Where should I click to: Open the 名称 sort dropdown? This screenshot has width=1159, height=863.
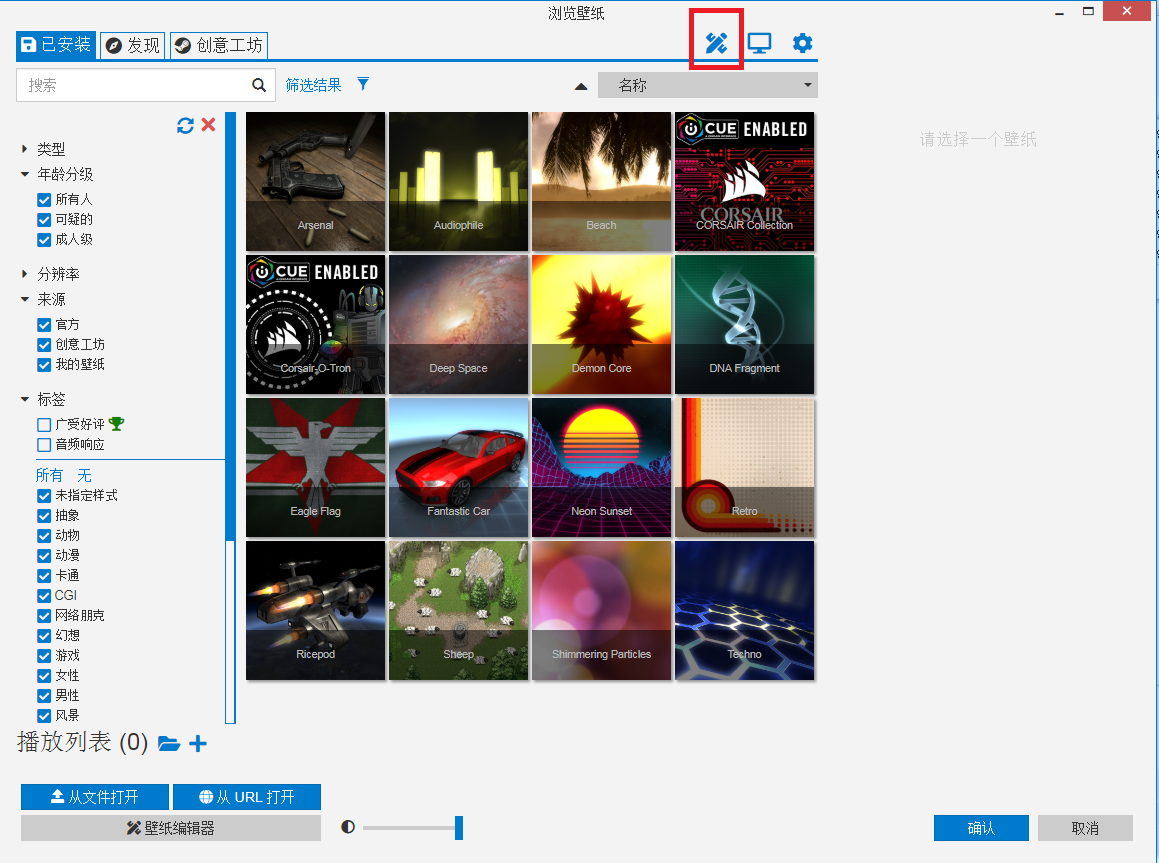point(707,85)
